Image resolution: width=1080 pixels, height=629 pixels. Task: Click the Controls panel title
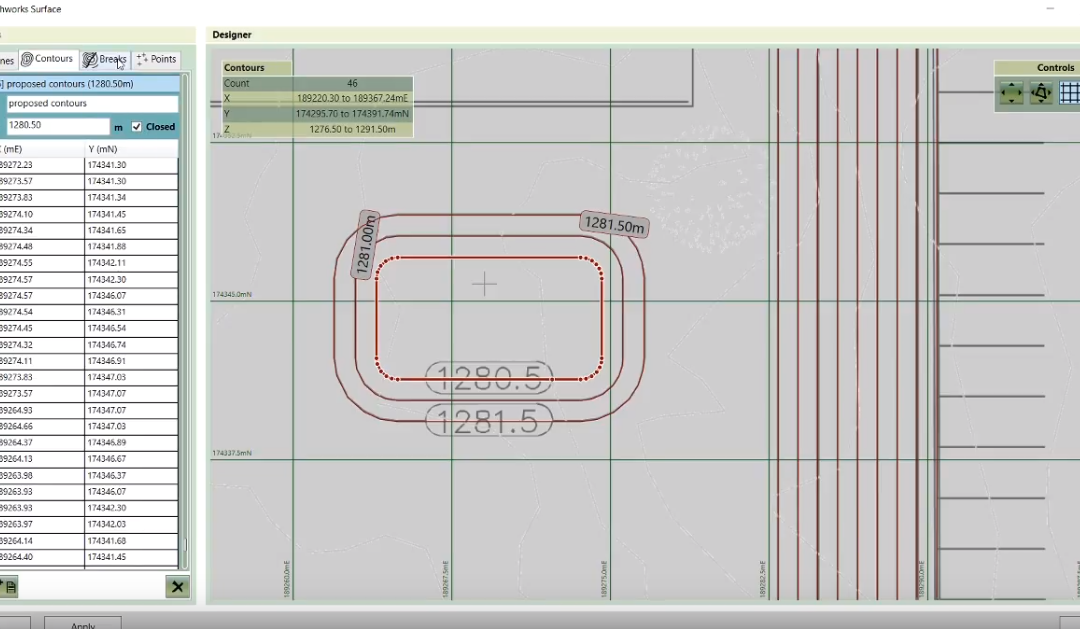(x=1055, y=68)
